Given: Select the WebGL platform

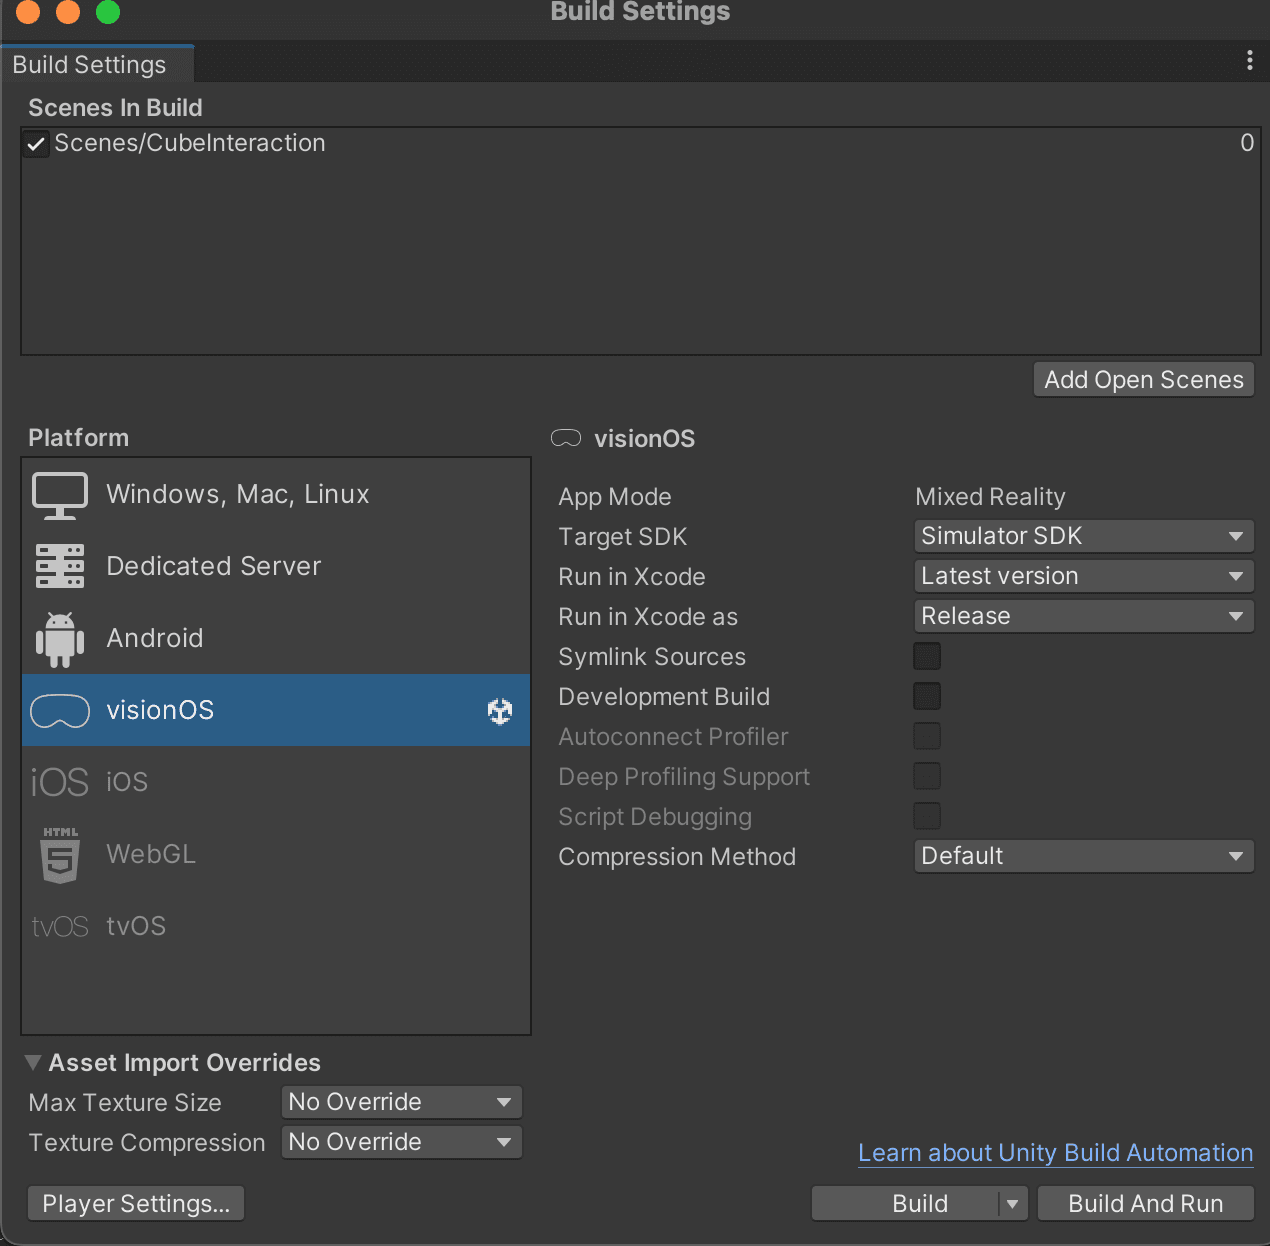Looking at the screenshot, I should coord(276,854).
